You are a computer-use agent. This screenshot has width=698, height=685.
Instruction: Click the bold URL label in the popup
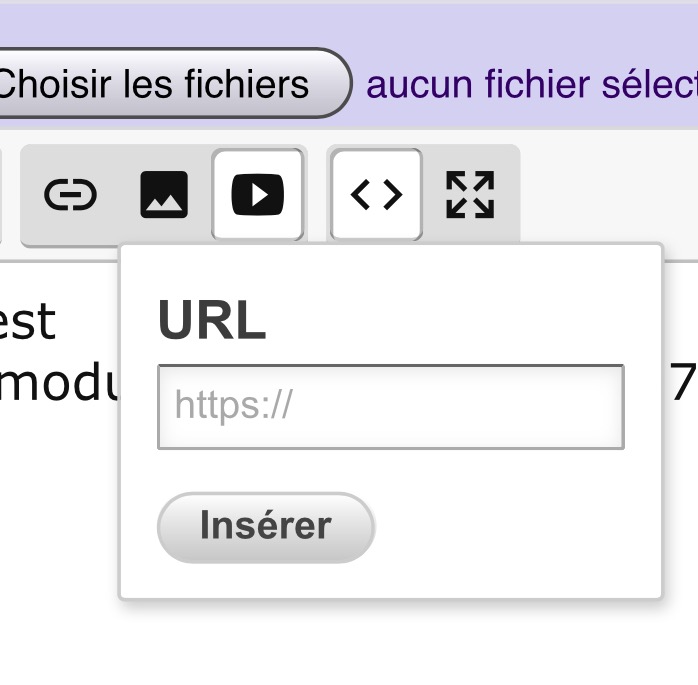click(x=212, y=321)
